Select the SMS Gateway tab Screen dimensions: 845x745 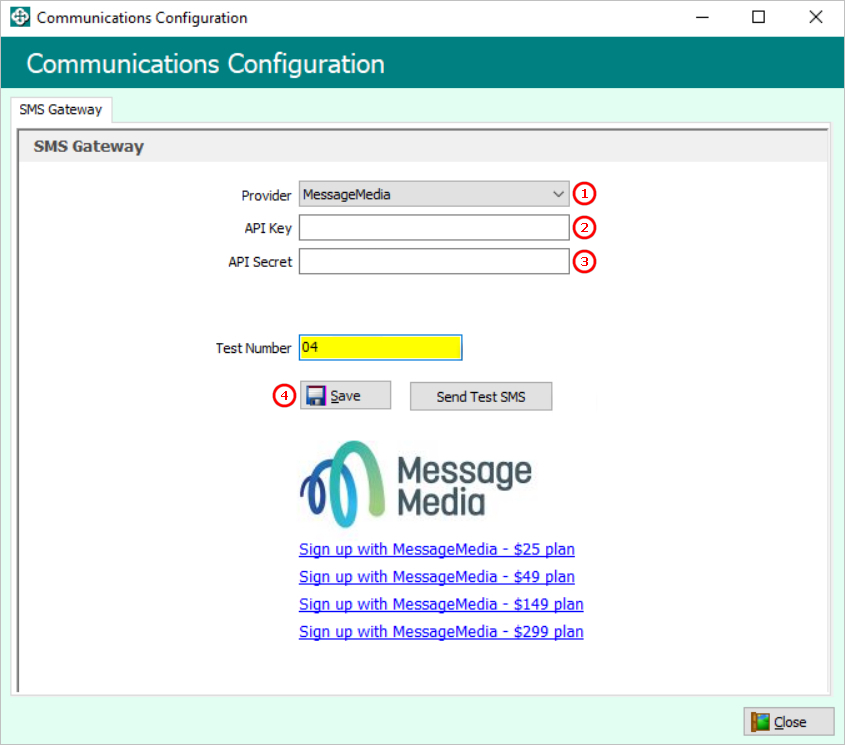(x=61, y=110)
